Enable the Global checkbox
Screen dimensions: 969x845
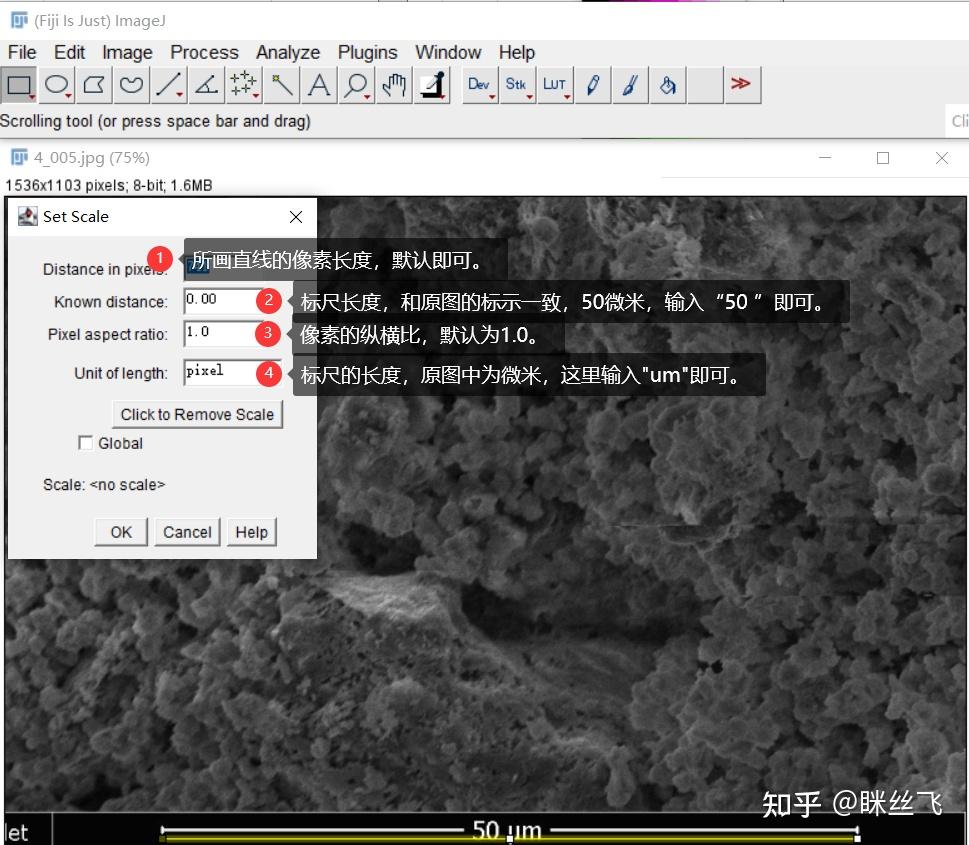coord(85,443)
